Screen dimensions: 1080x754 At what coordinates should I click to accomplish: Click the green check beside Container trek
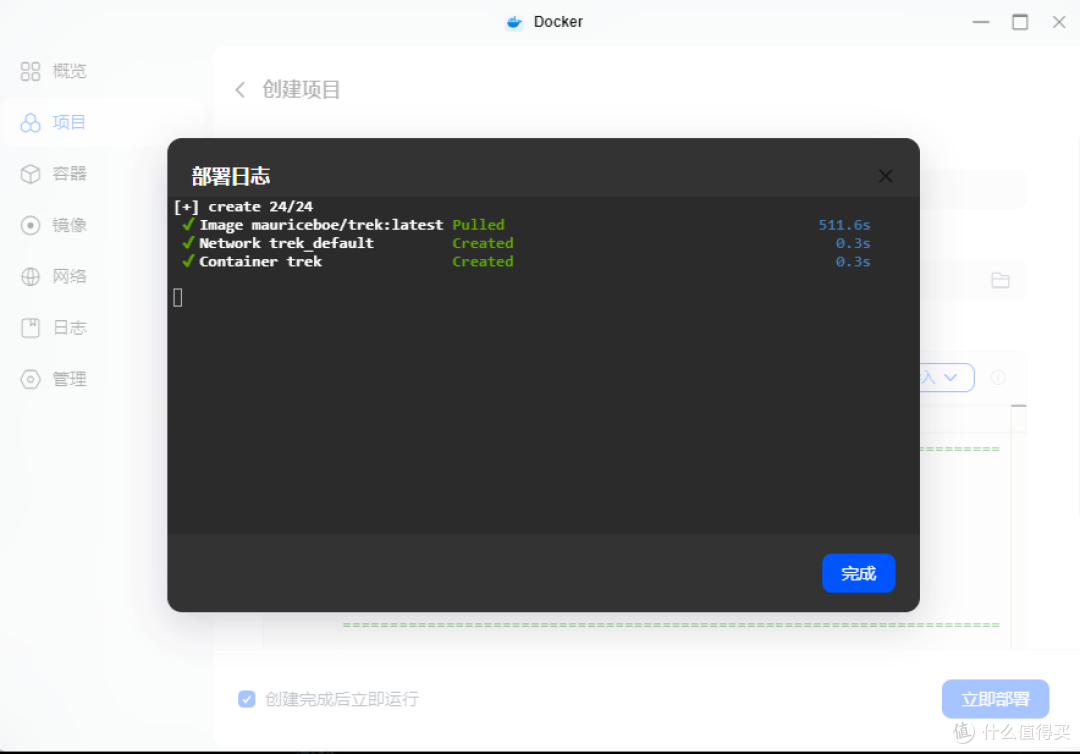[187, 261]
